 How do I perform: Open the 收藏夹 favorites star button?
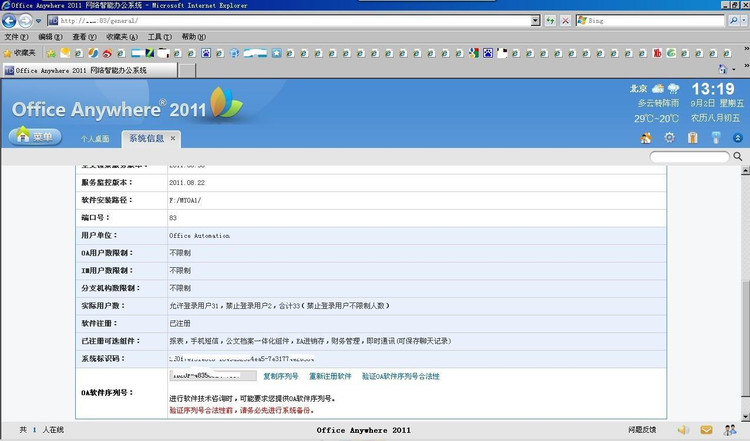click(20, 53)
